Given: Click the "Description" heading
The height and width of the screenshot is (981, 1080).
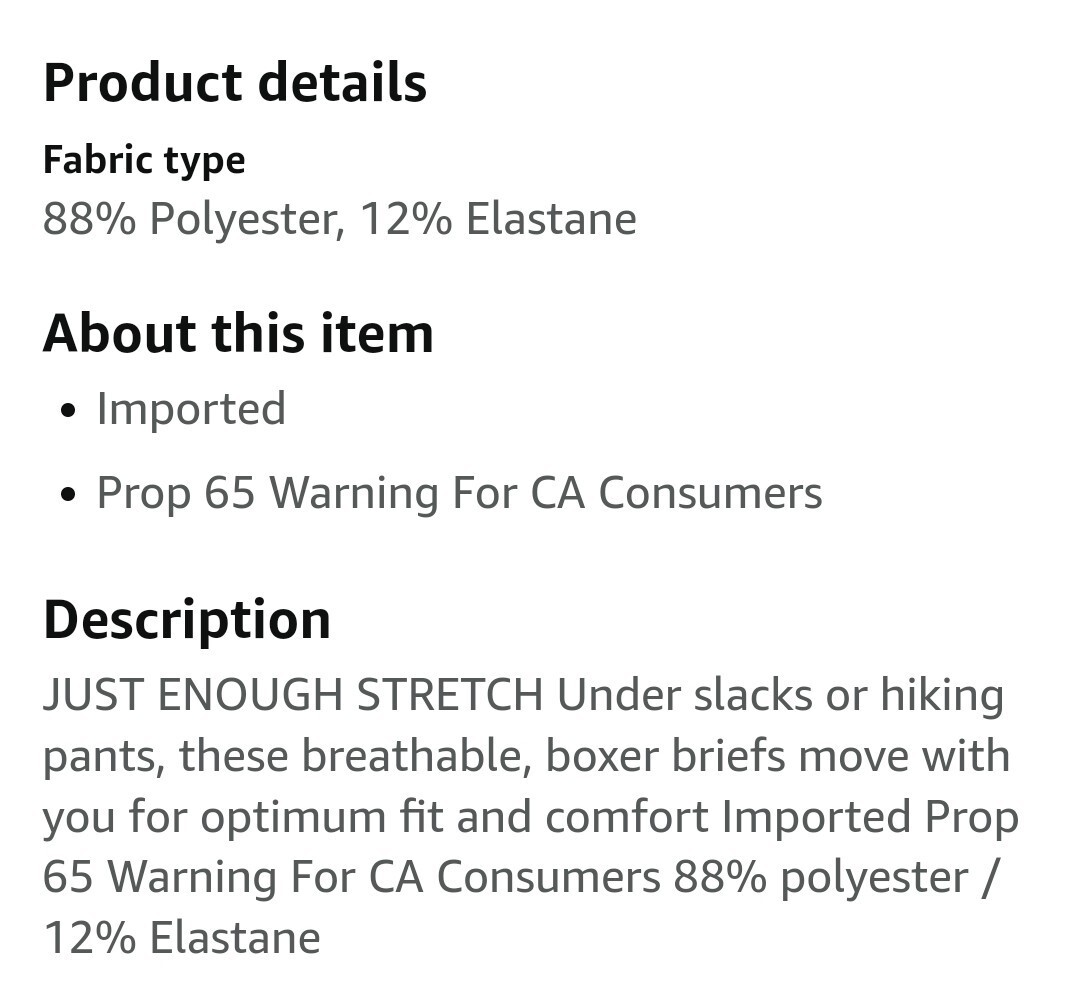Looking at the screenshot, I should click(x=187, y=619).
